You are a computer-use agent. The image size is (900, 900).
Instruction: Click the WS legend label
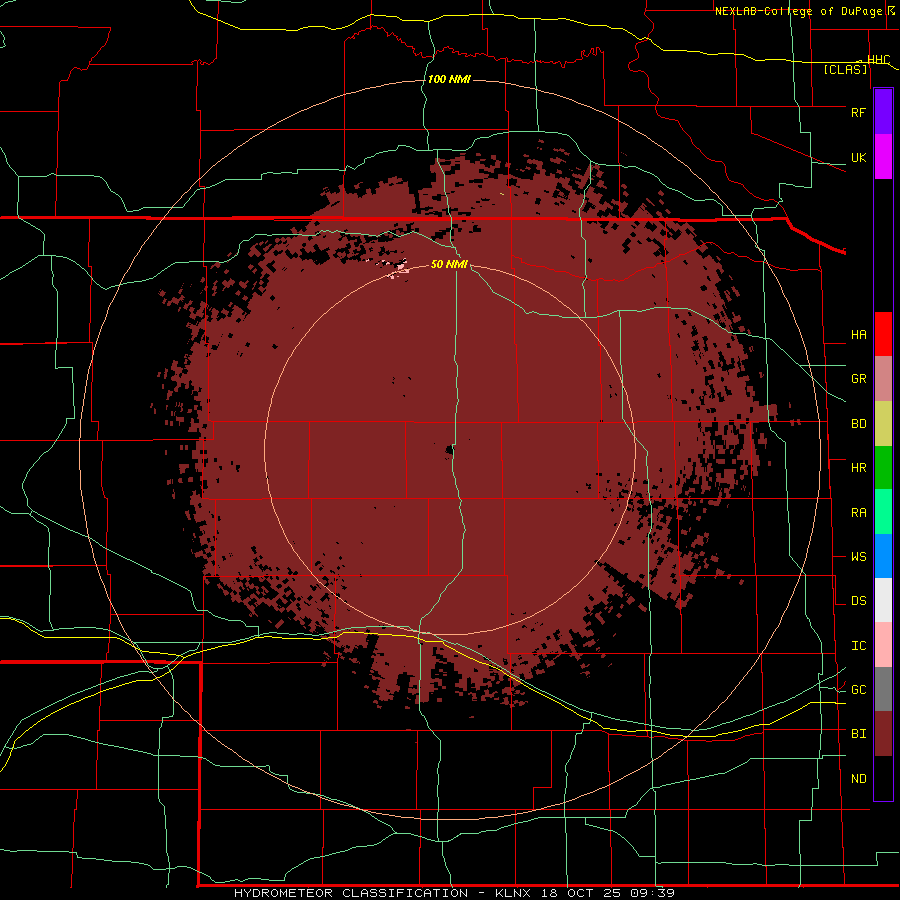click(858, 557)
